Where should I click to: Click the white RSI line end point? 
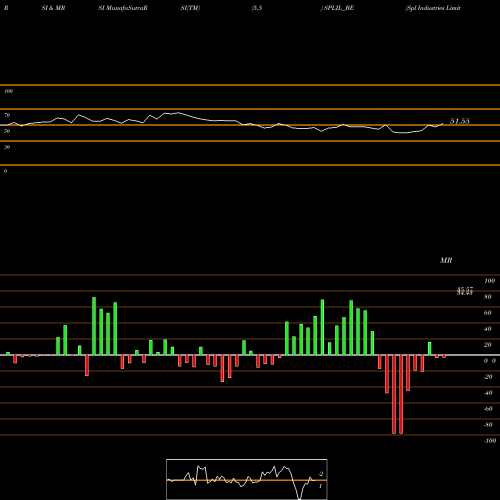443,124
